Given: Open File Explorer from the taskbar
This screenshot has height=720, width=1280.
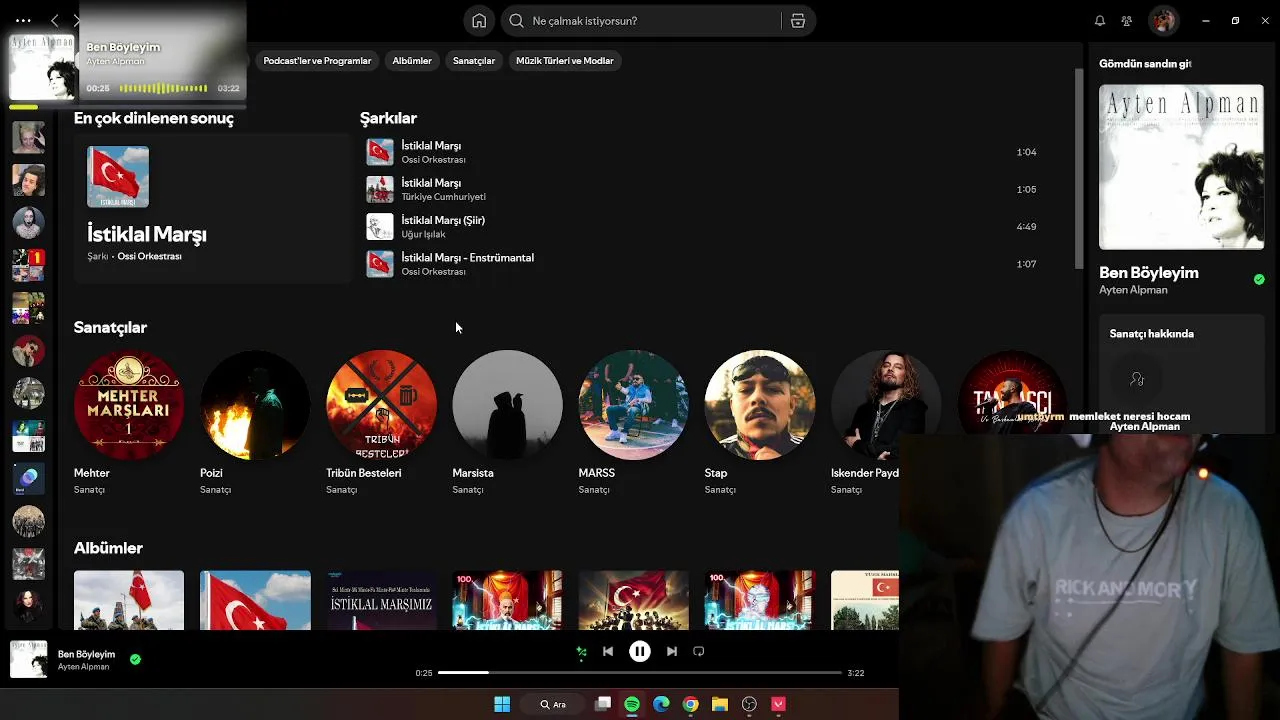Looking at the screenshot, I should tap(720, 704).
